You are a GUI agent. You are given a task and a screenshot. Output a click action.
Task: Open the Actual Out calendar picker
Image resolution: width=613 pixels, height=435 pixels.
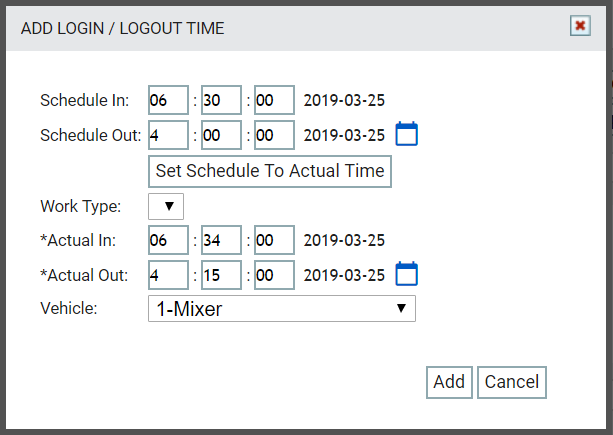pos(407,274)
